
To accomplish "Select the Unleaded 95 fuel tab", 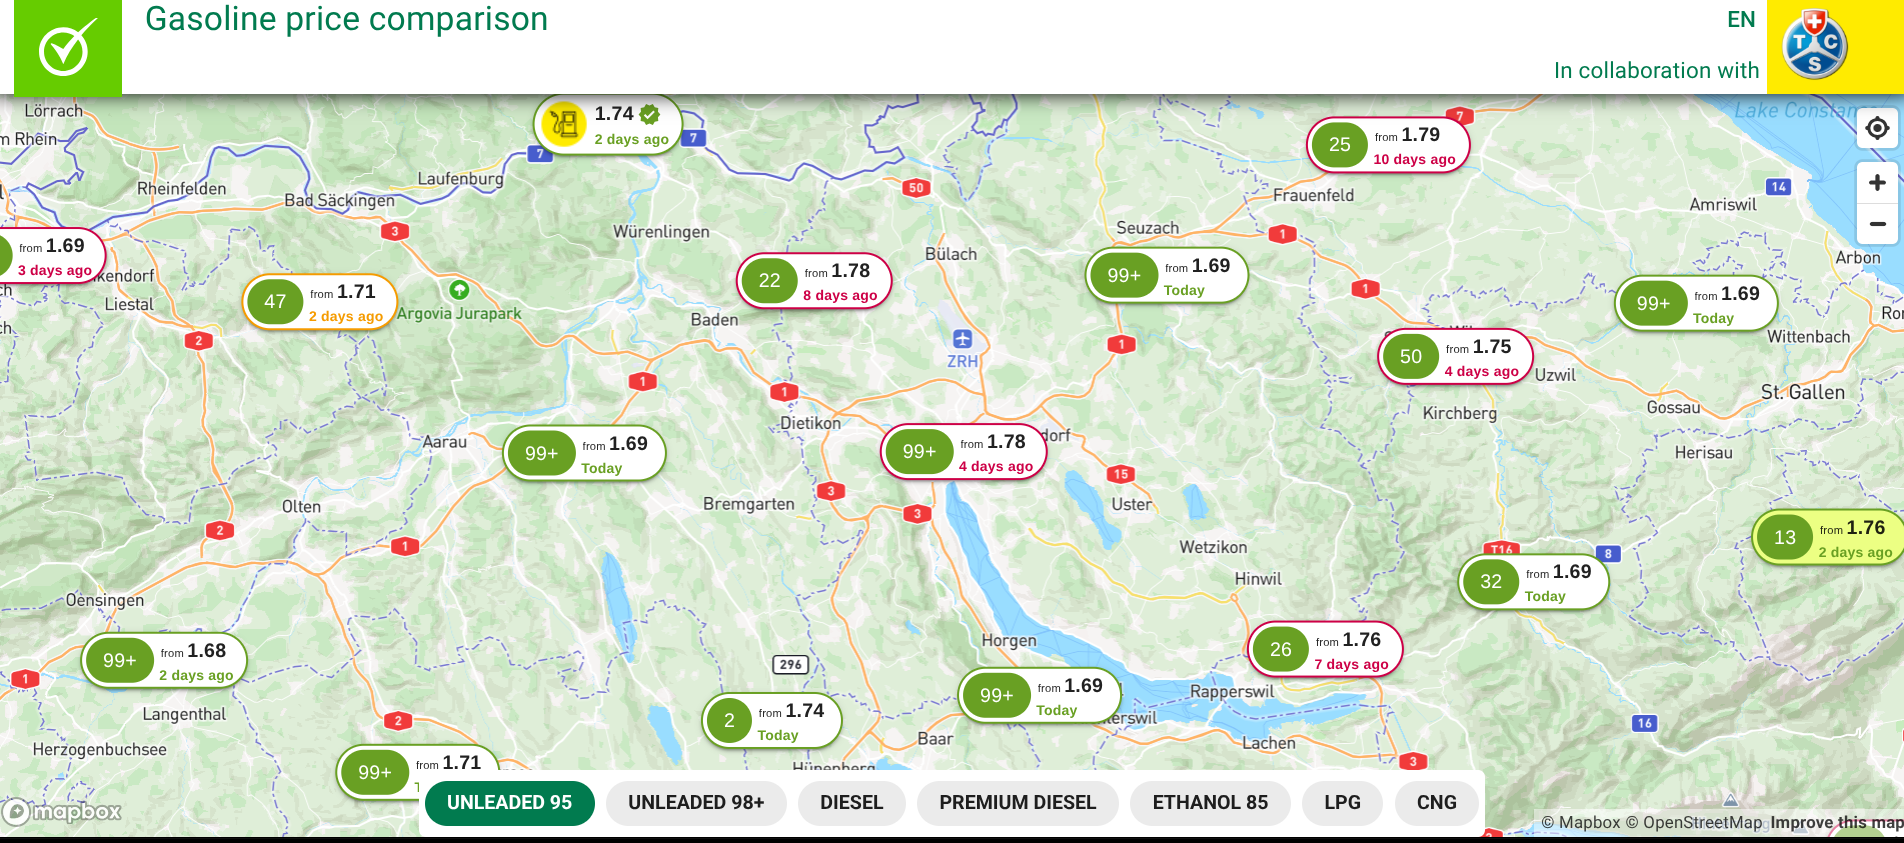I will coord(509,803).
